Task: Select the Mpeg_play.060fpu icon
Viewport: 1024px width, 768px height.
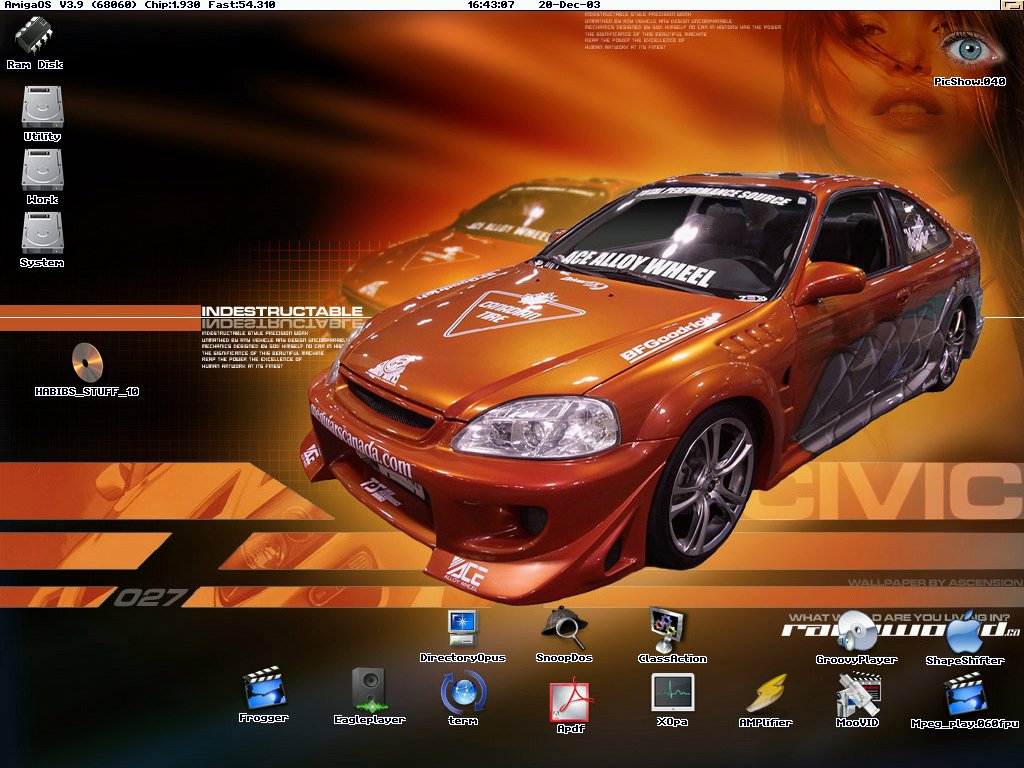Action: click(965, 696)
